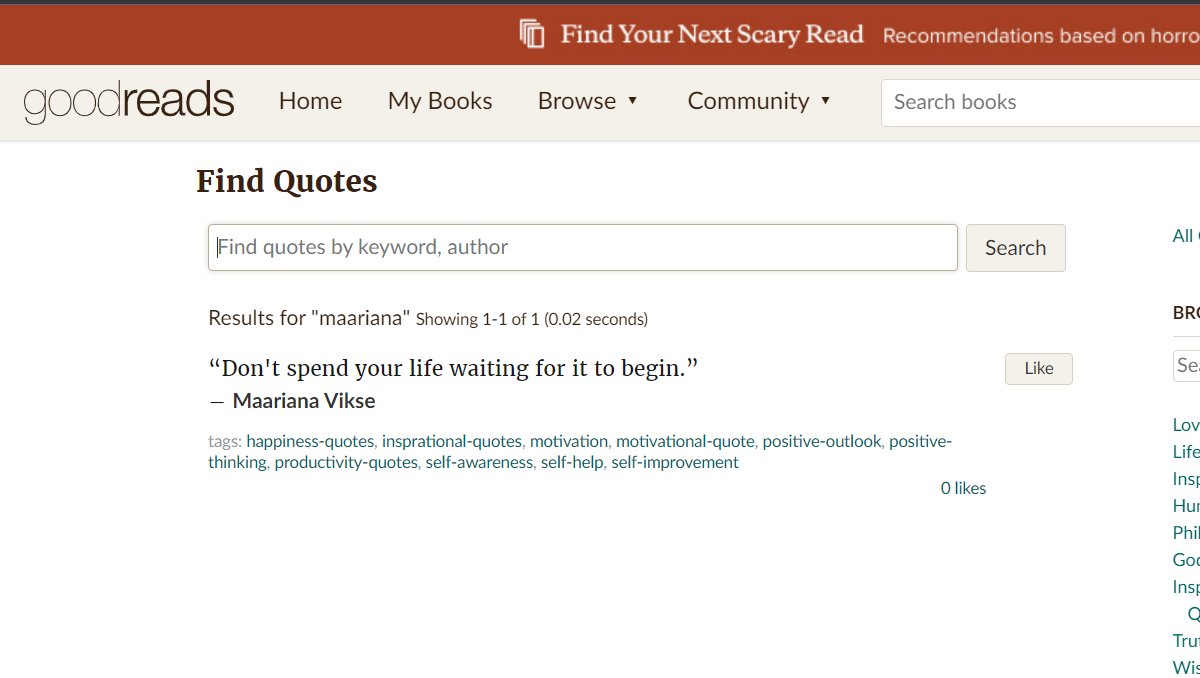The width and height of the screenshot is (1200, 678).
Task: Open the productivity-quotes tag
Action: pyautogui.click(x=346, y=462)
